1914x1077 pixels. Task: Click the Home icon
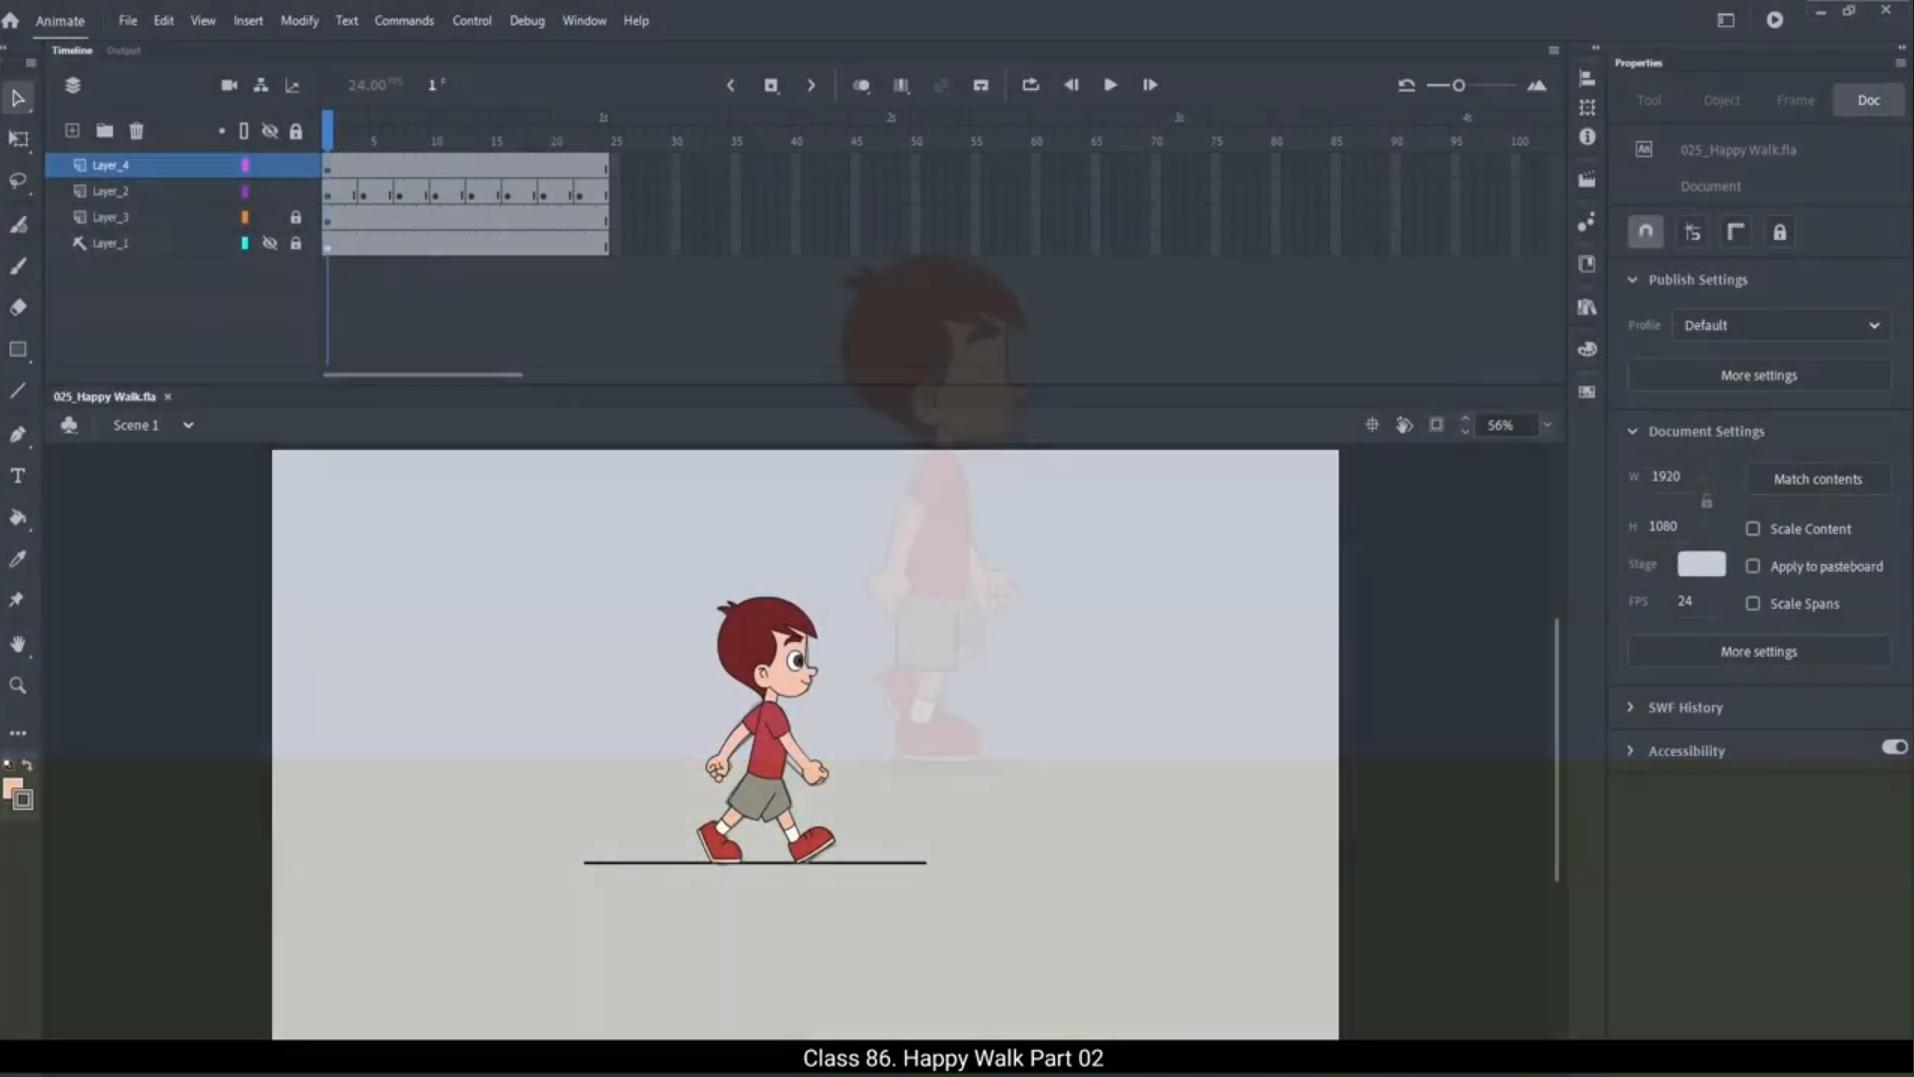click(x=10, y=20)
